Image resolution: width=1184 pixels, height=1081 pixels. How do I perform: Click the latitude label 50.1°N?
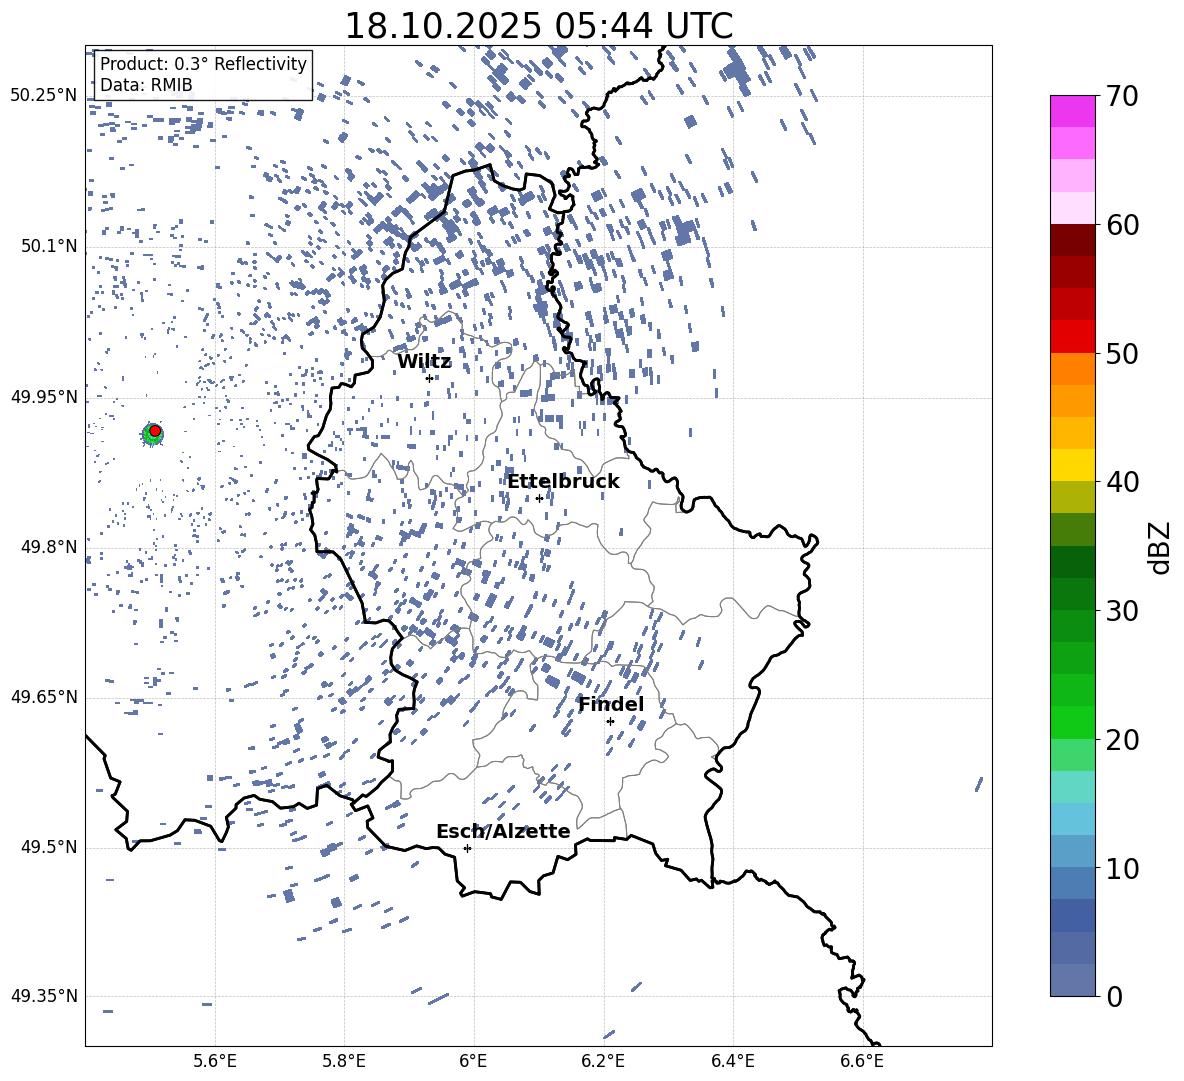click(x=49, y=247)
